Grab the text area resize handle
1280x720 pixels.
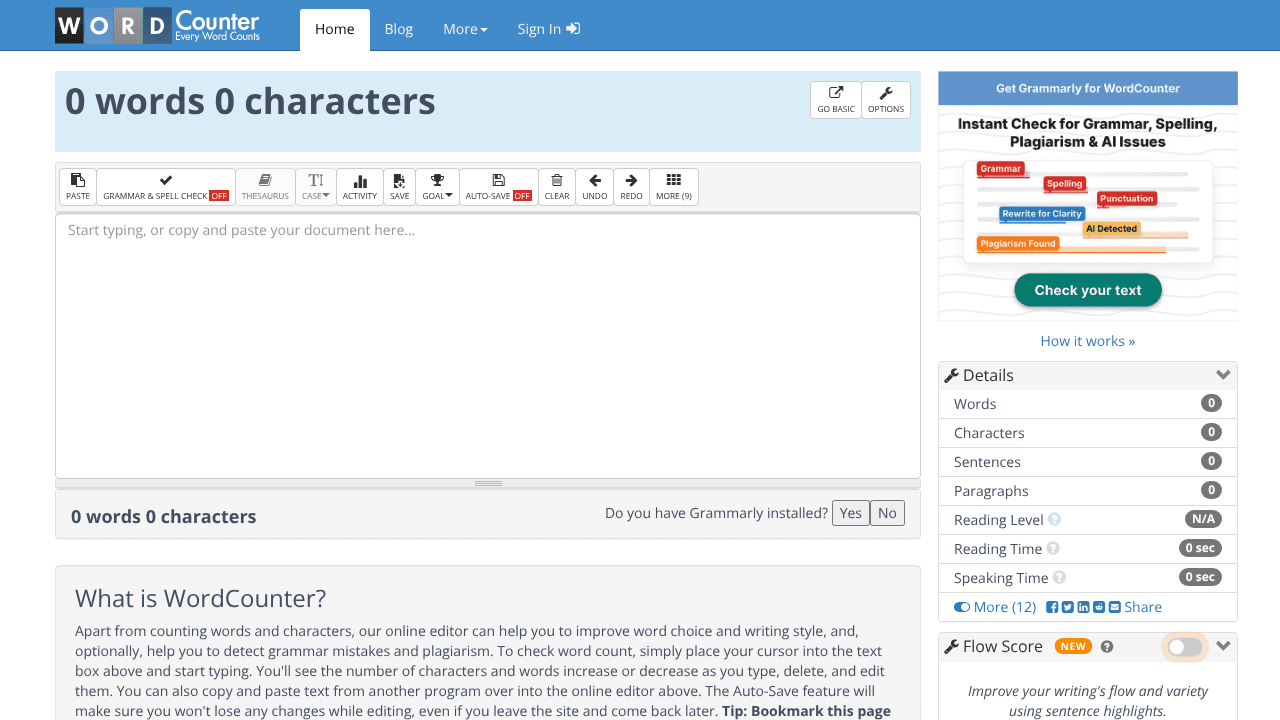pos(488,483)
